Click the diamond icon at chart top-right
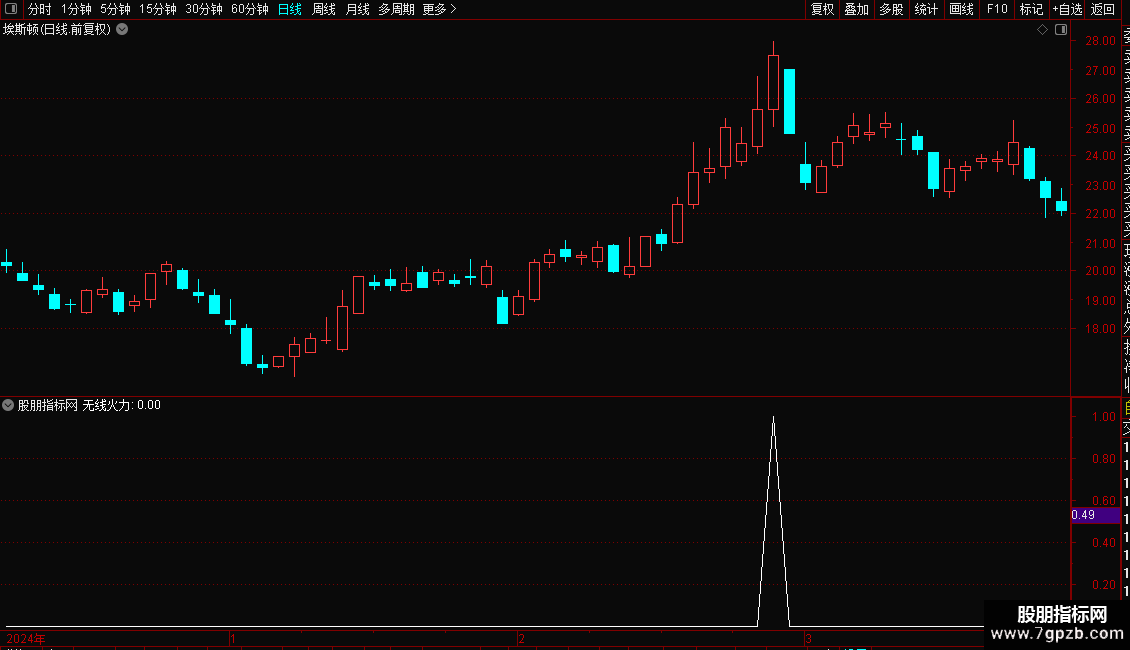The height and width of the screenshot is (650, 1130). 1042,30
